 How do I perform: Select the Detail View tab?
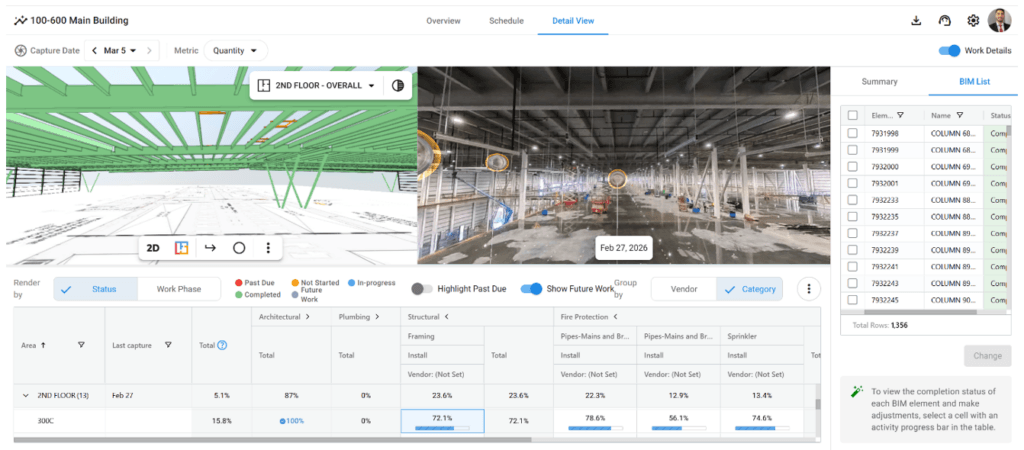pos(573,21)
